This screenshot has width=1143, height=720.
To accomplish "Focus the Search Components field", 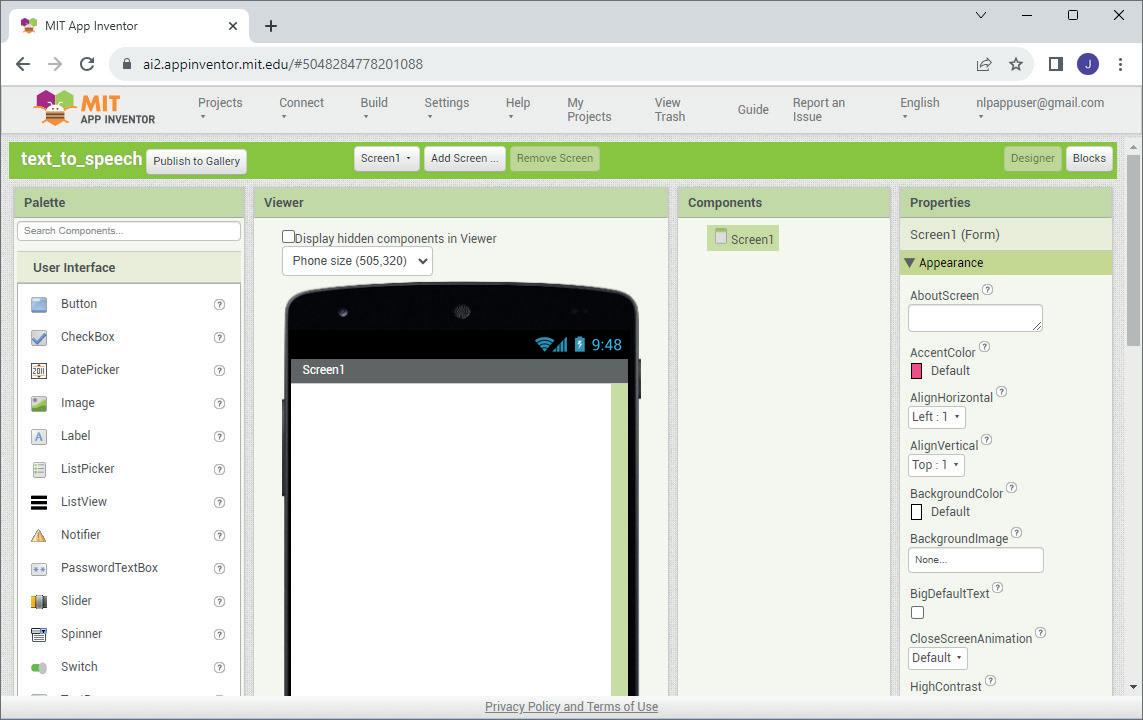I will 129,231.
